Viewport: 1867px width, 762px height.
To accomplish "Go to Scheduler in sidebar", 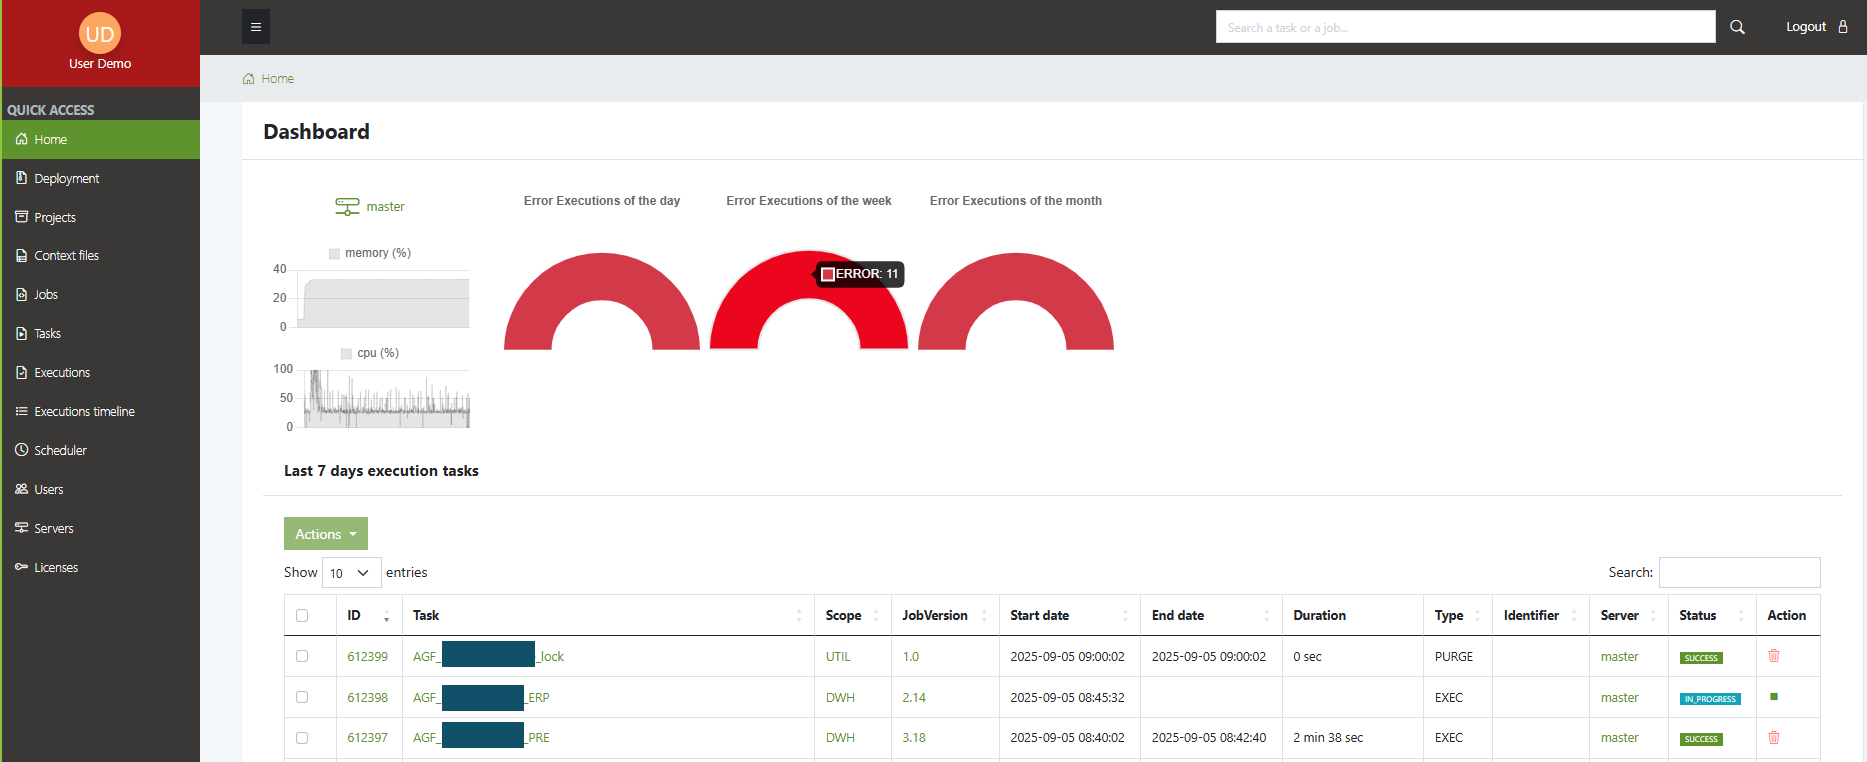I will click(x=60, y=451).
